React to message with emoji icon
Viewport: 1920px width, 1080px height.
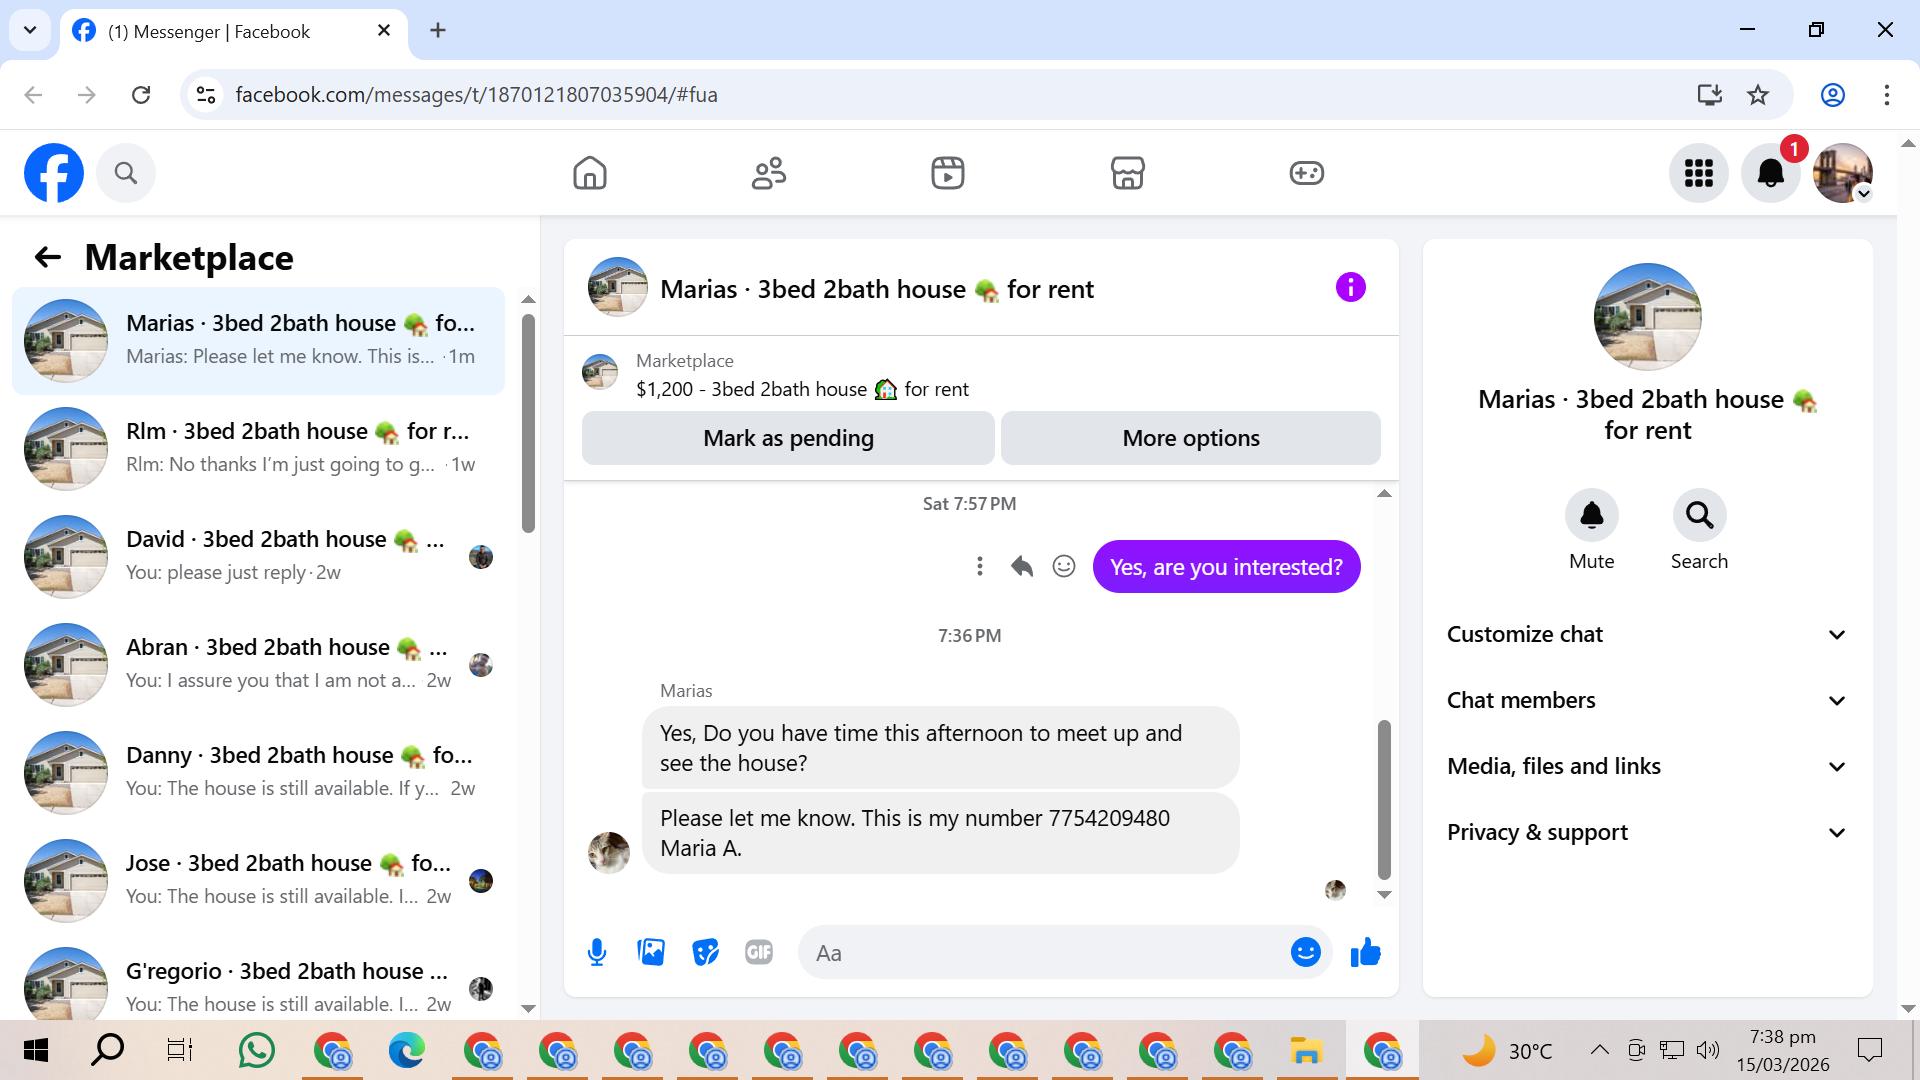pos(1064,567)
